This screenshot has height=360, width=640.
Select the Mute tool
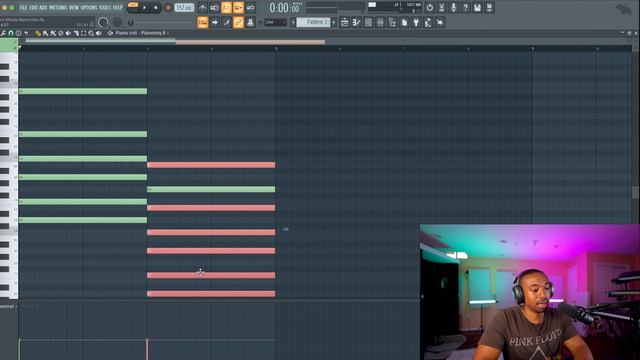(68, 33)
